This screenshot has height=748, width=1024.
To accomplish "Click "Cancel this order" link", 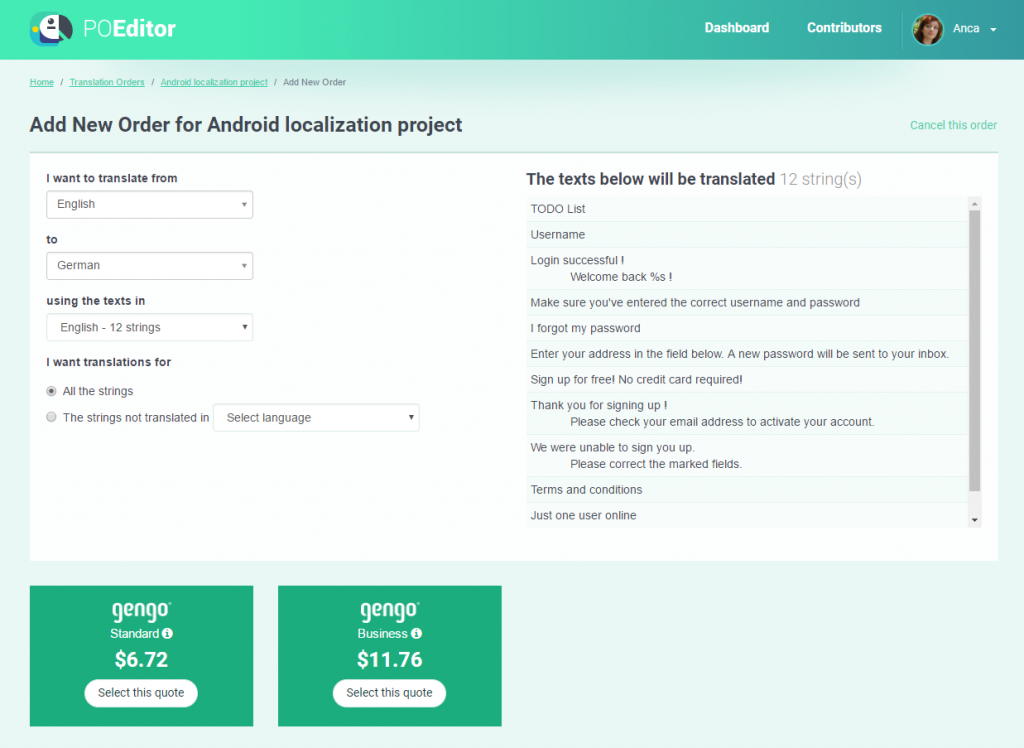I will [952, 125].
